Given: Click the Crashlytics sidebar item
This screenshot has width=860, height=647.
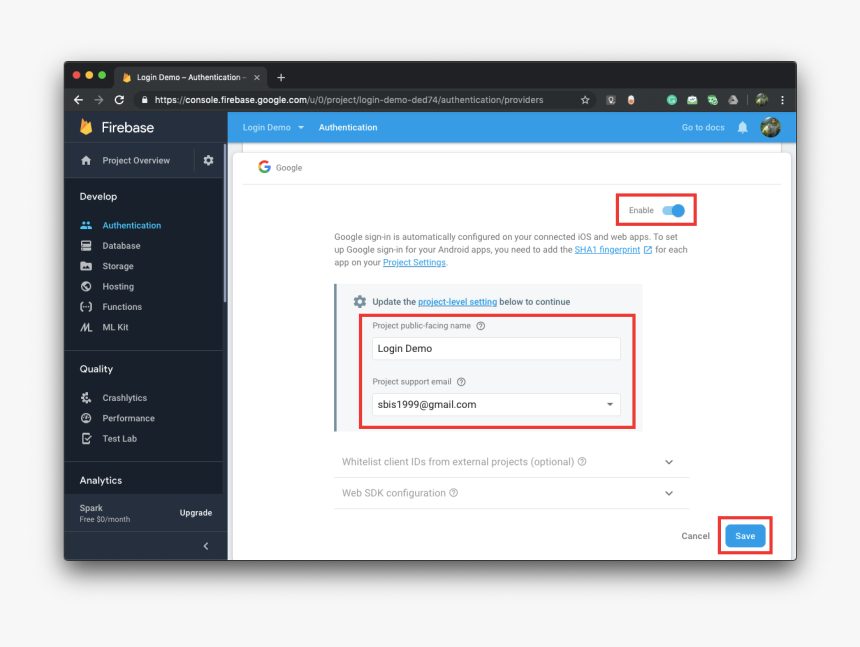Looking at the screenshot, I should click(x=125, y=398).
